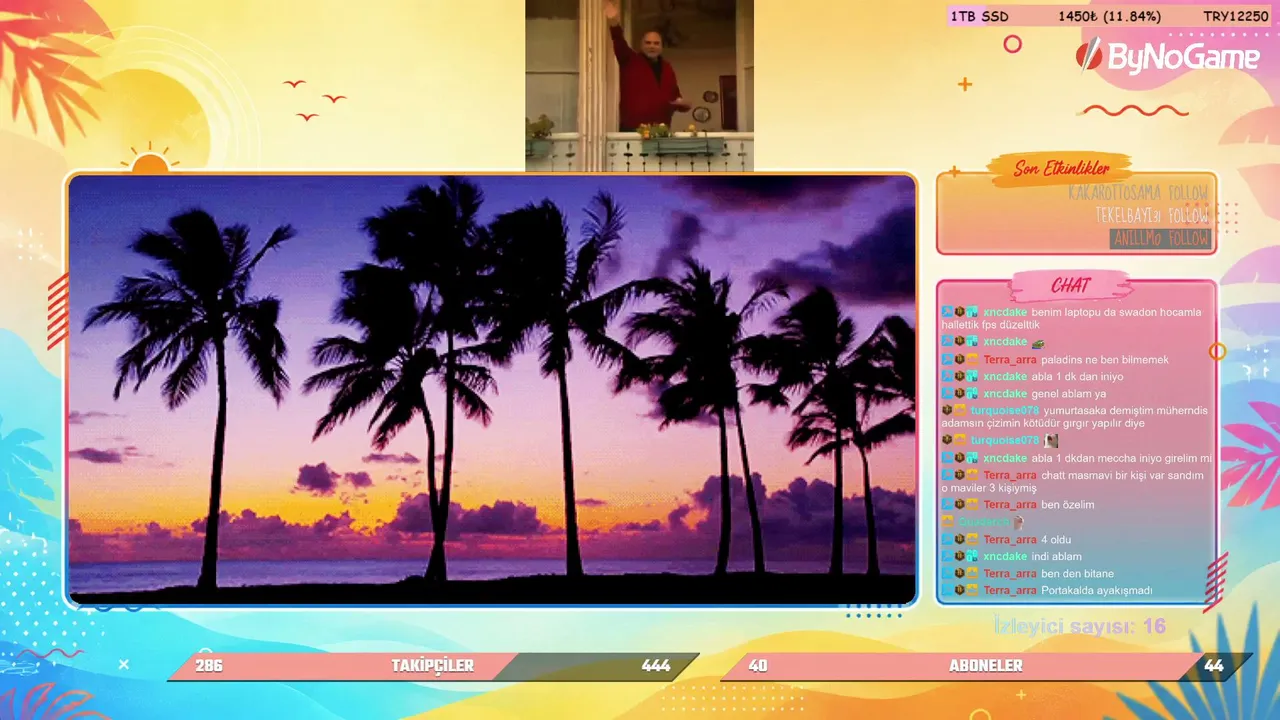Click the crown badge on 'ben özelim' row
Image resolution: width=1280 pixels, height=720 pixels.
click(972, 505)
